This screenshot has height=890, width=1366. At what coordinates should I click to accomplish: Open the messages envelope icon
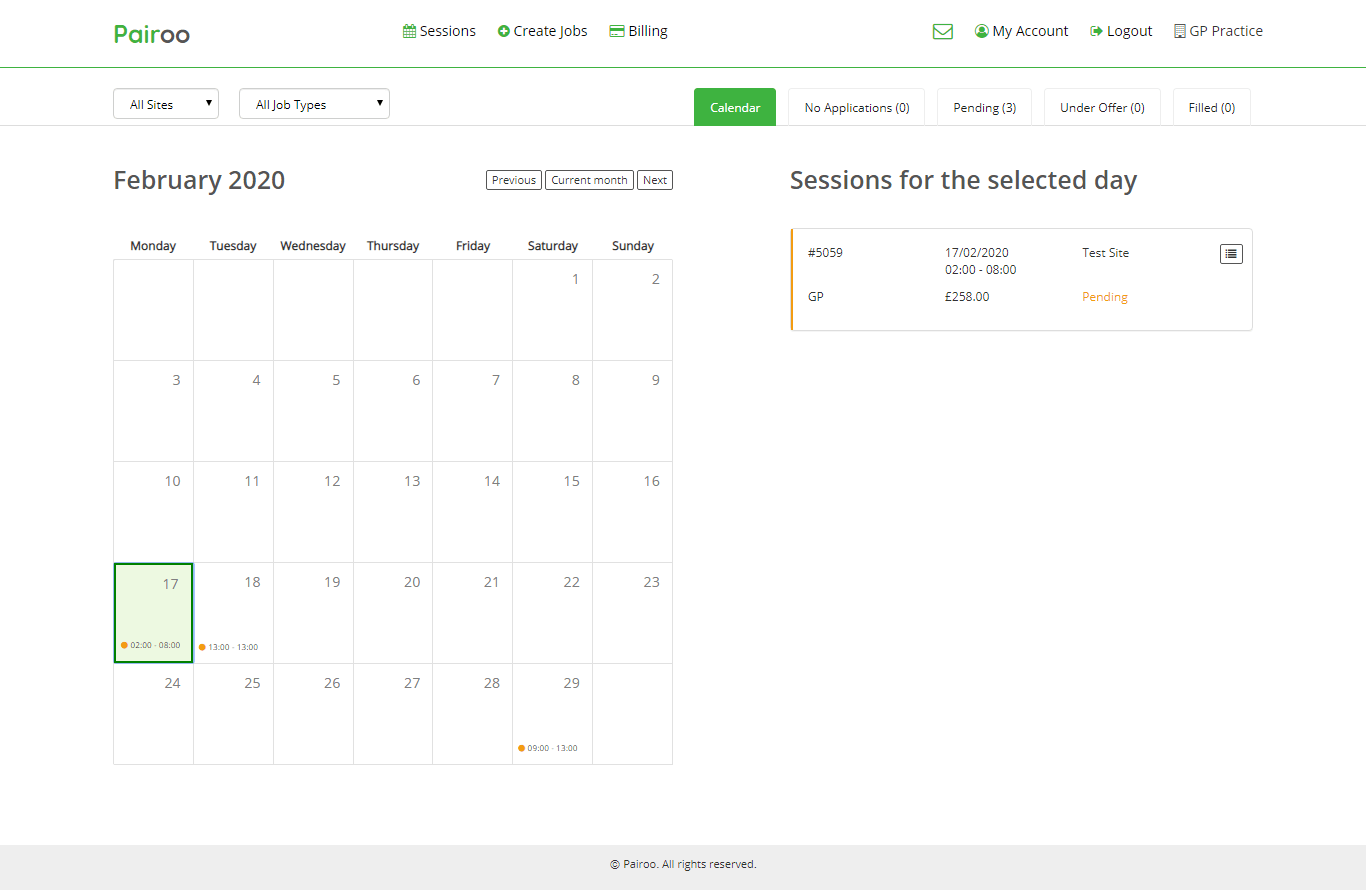[x=942, y=32]
